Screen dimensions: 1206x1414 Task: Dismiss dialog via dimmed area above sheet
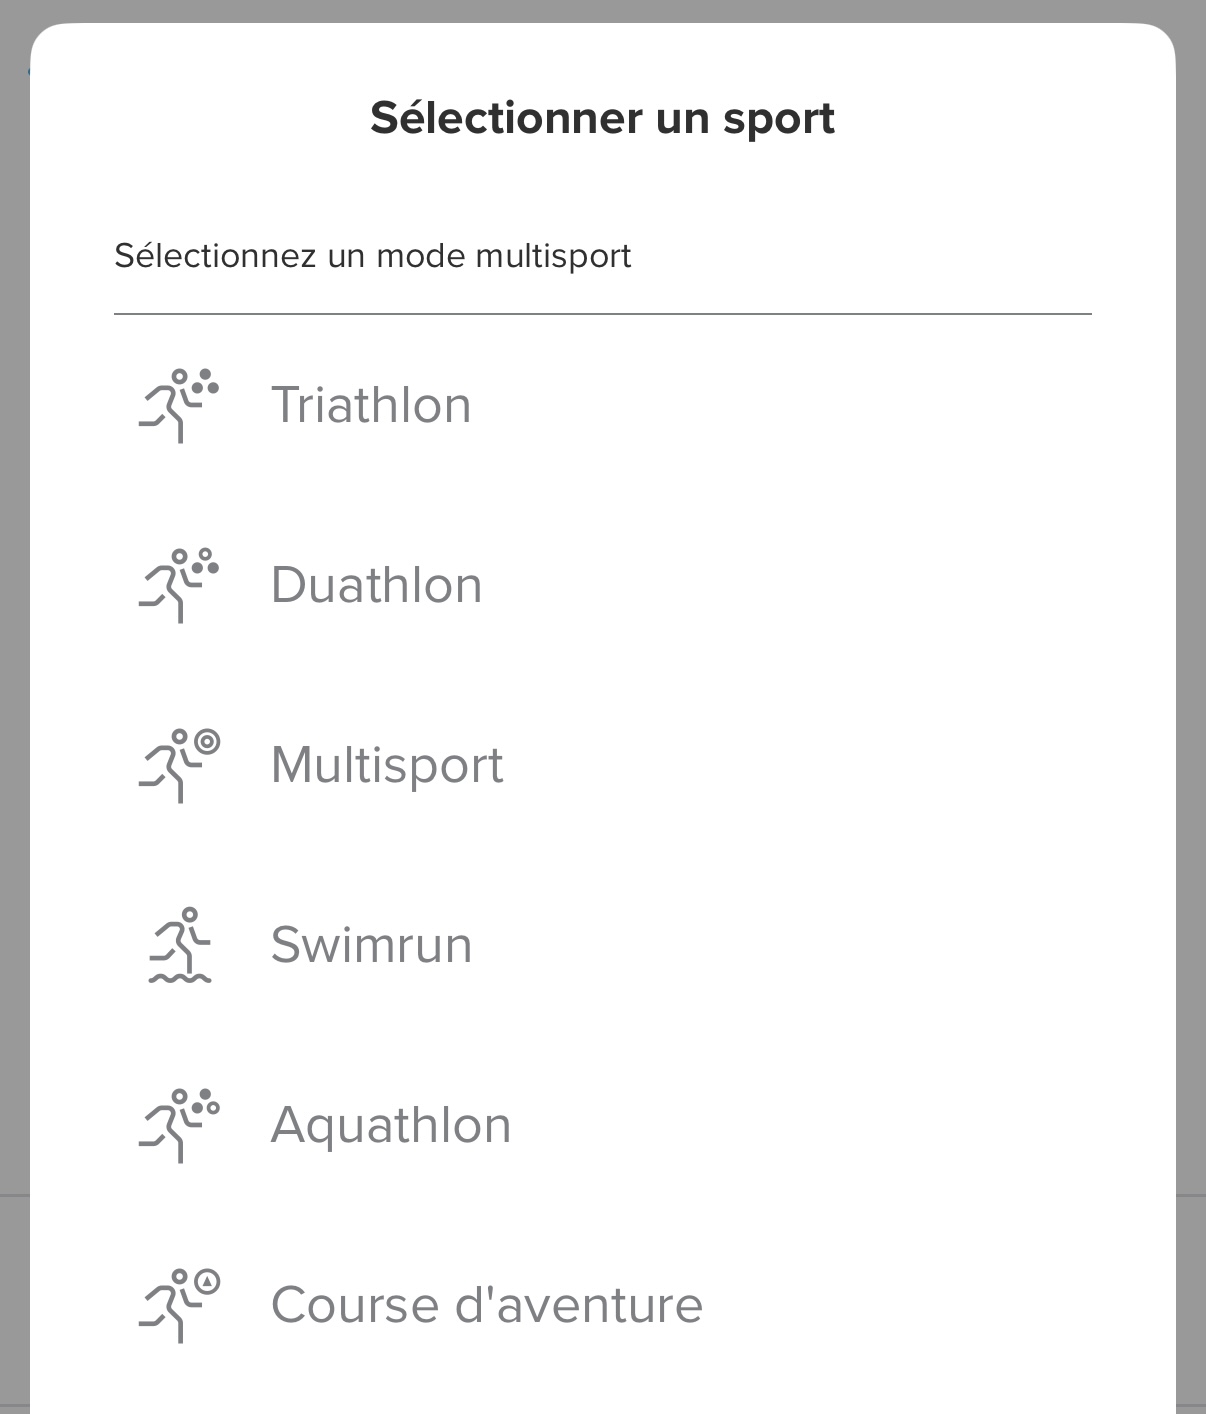tap(603, 11)
